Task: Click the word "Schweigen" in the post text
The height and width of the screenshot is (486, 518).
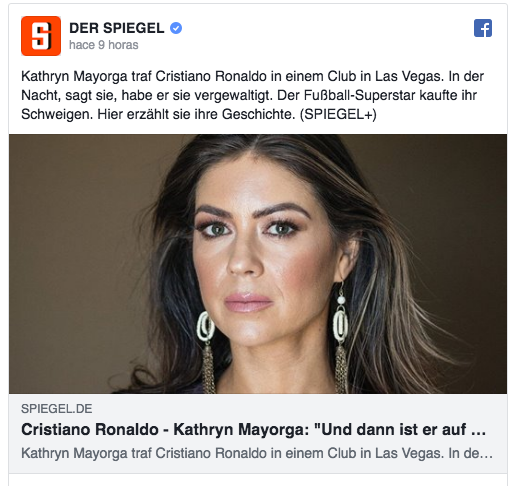Action: [56, 114]
